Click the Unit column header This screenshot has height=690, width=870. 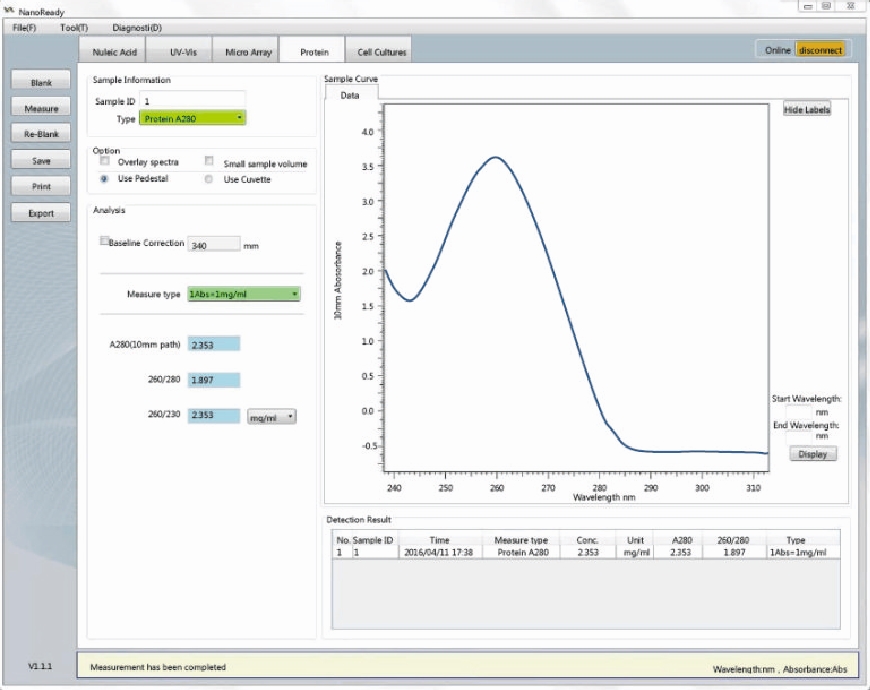635,540
